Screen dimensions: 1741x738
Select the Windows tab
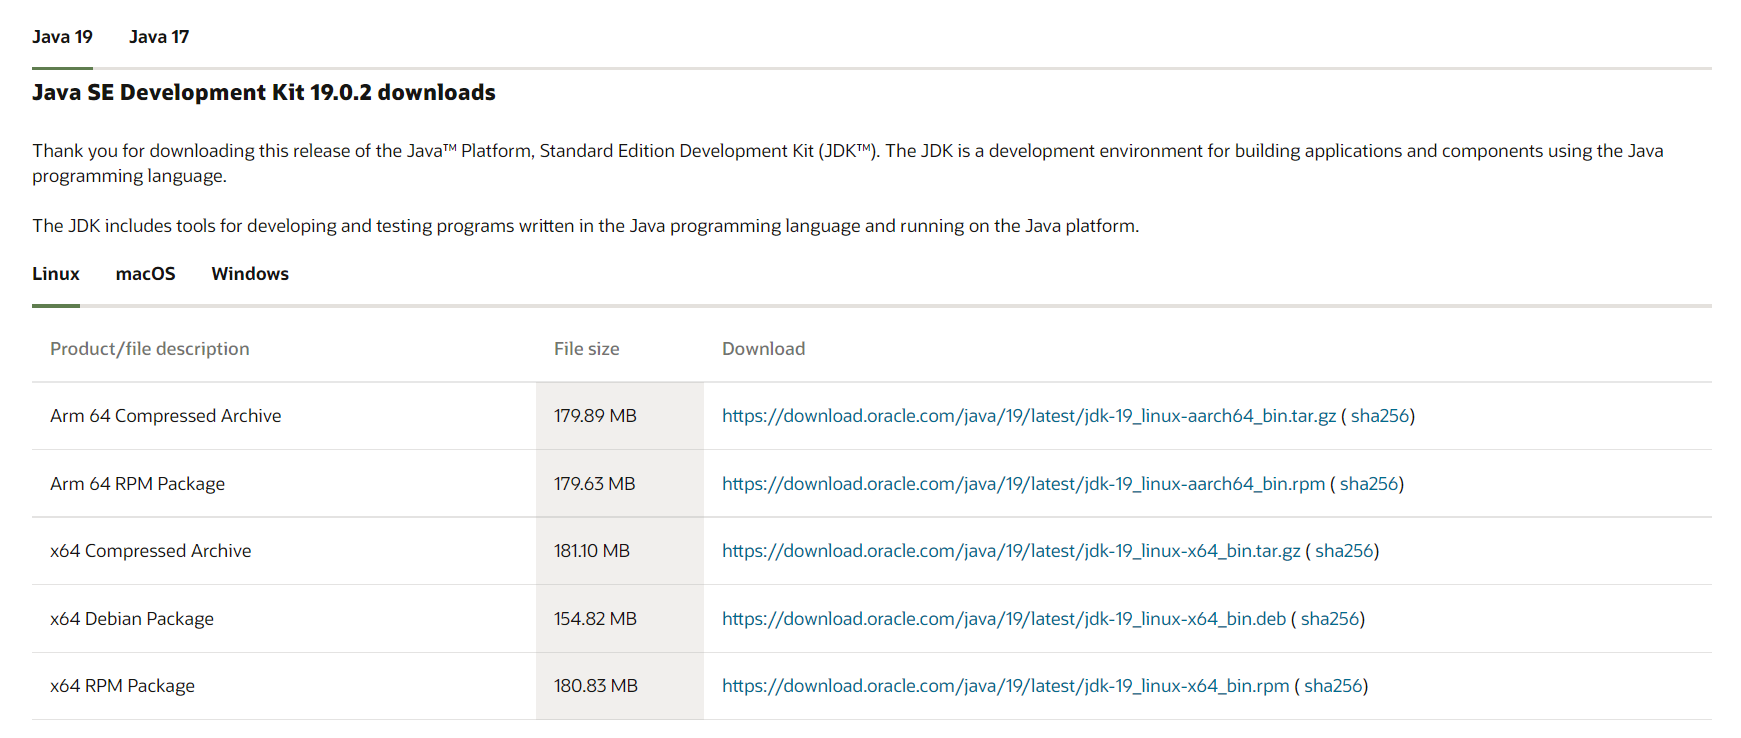pos(250,274)
